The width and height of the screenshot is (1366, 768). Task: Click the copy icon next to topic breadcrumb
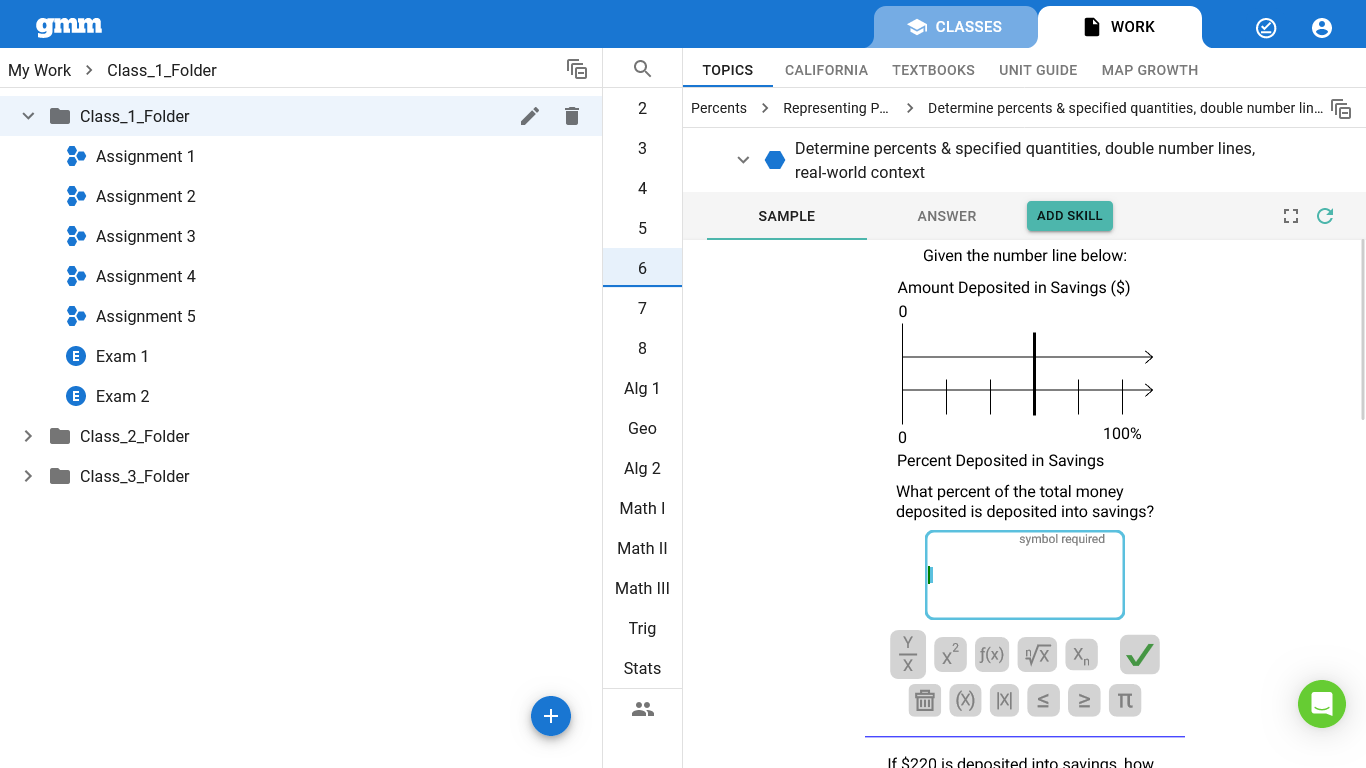[x=1342, y=109]
